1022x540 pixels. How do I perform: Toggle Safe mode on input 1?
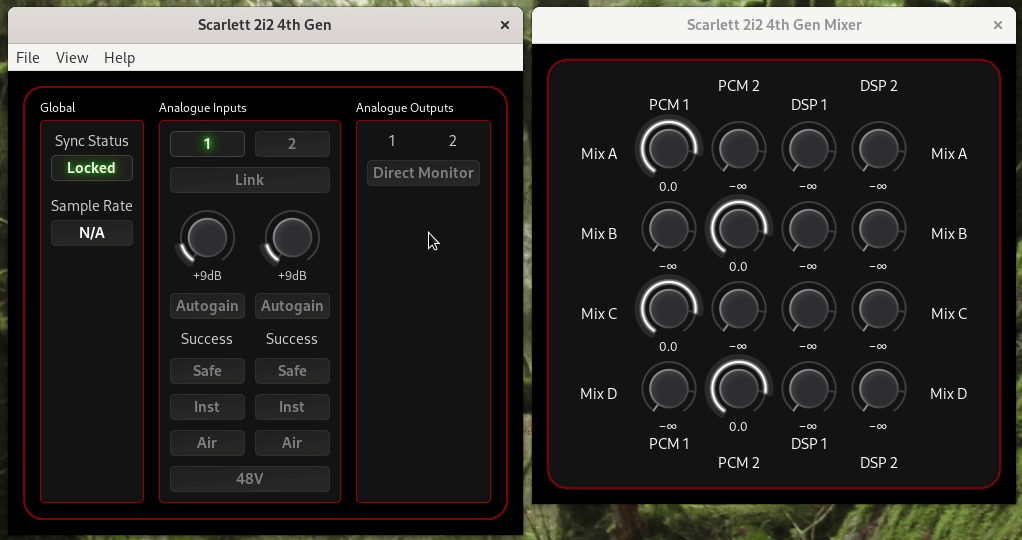pos(207,371)
